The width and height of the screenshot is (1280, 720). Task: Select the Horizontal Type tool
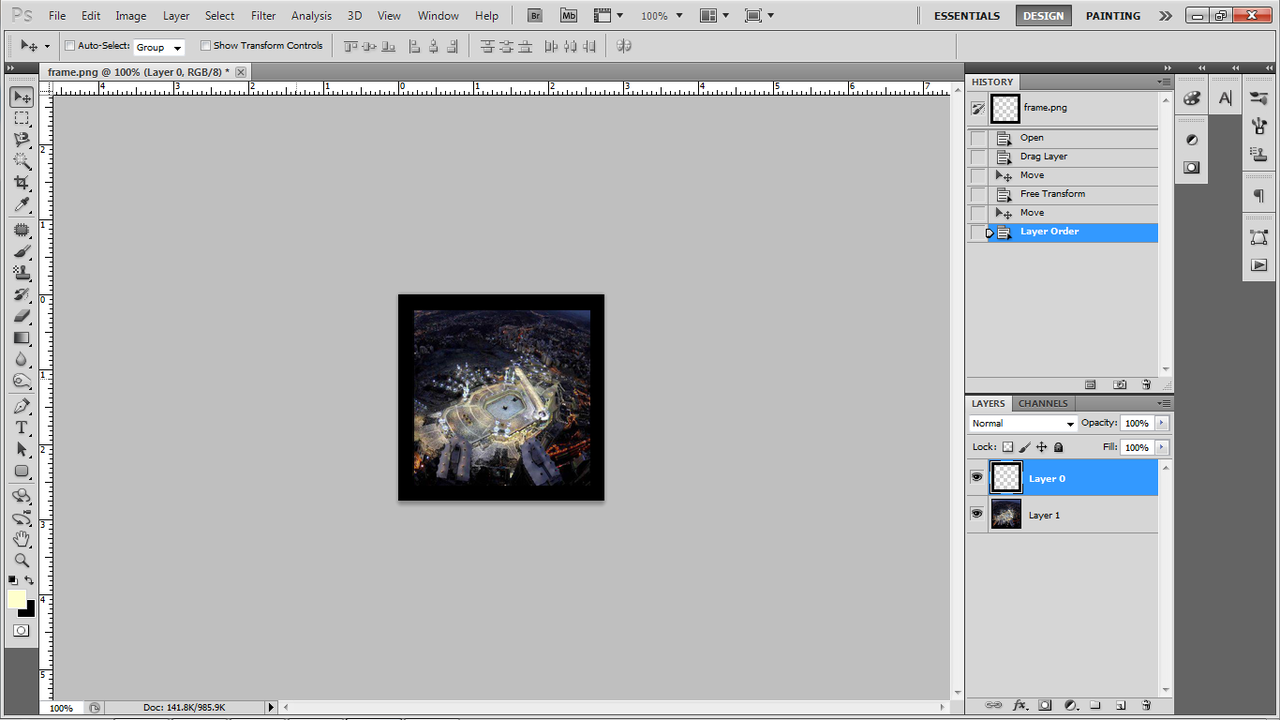21,427
